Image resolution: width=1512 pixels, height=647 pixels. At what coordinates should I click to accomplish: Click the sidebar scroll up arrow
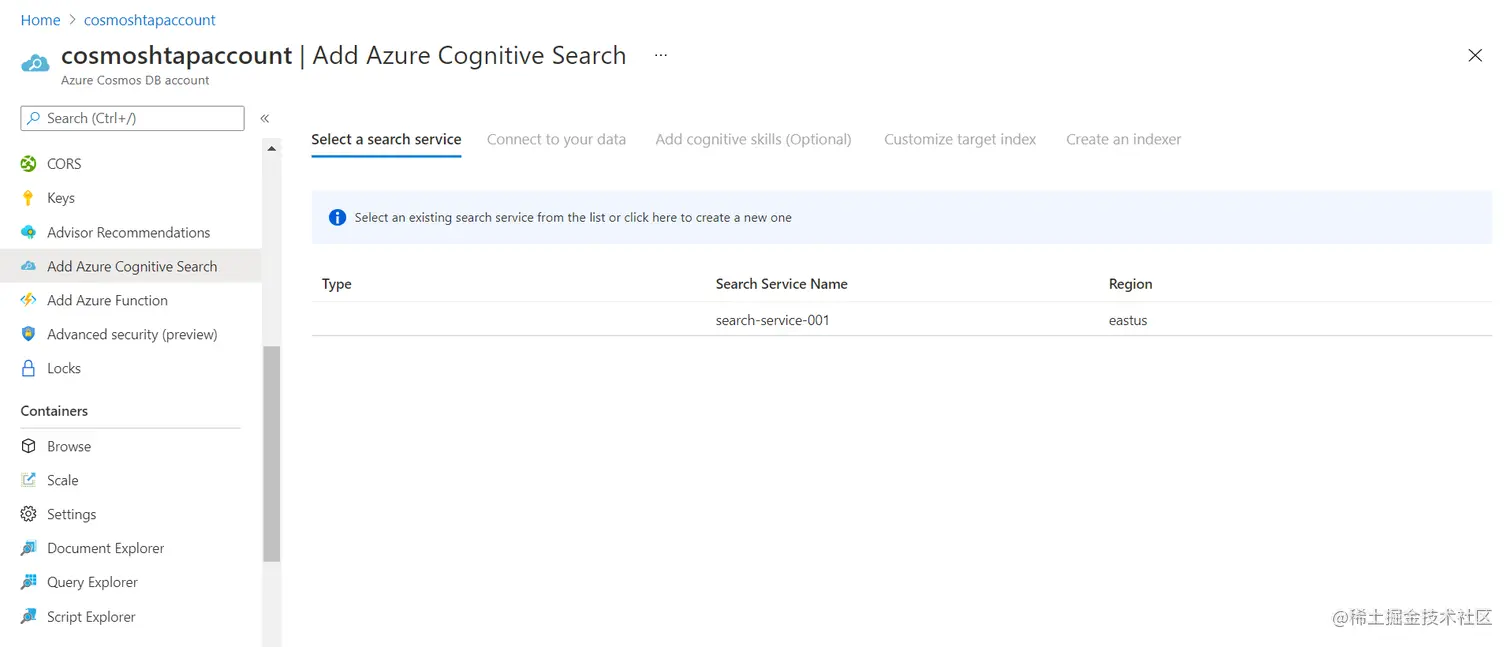pos(271,148)
